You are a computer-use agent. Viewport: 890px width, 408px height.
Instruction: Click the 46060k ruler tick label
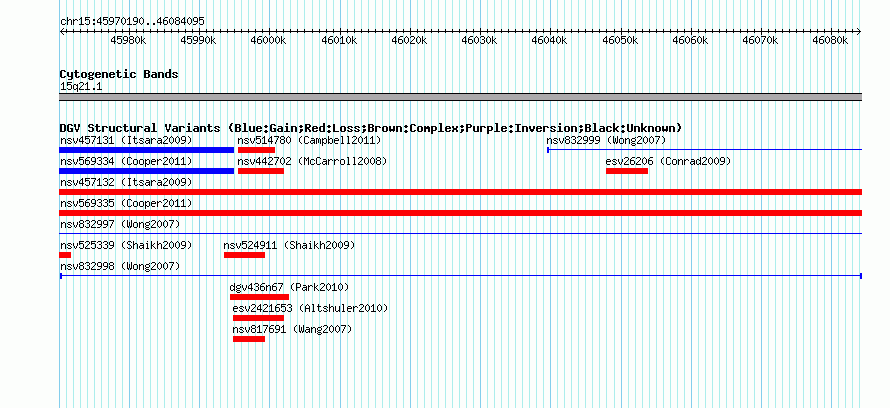coord(690,40)
